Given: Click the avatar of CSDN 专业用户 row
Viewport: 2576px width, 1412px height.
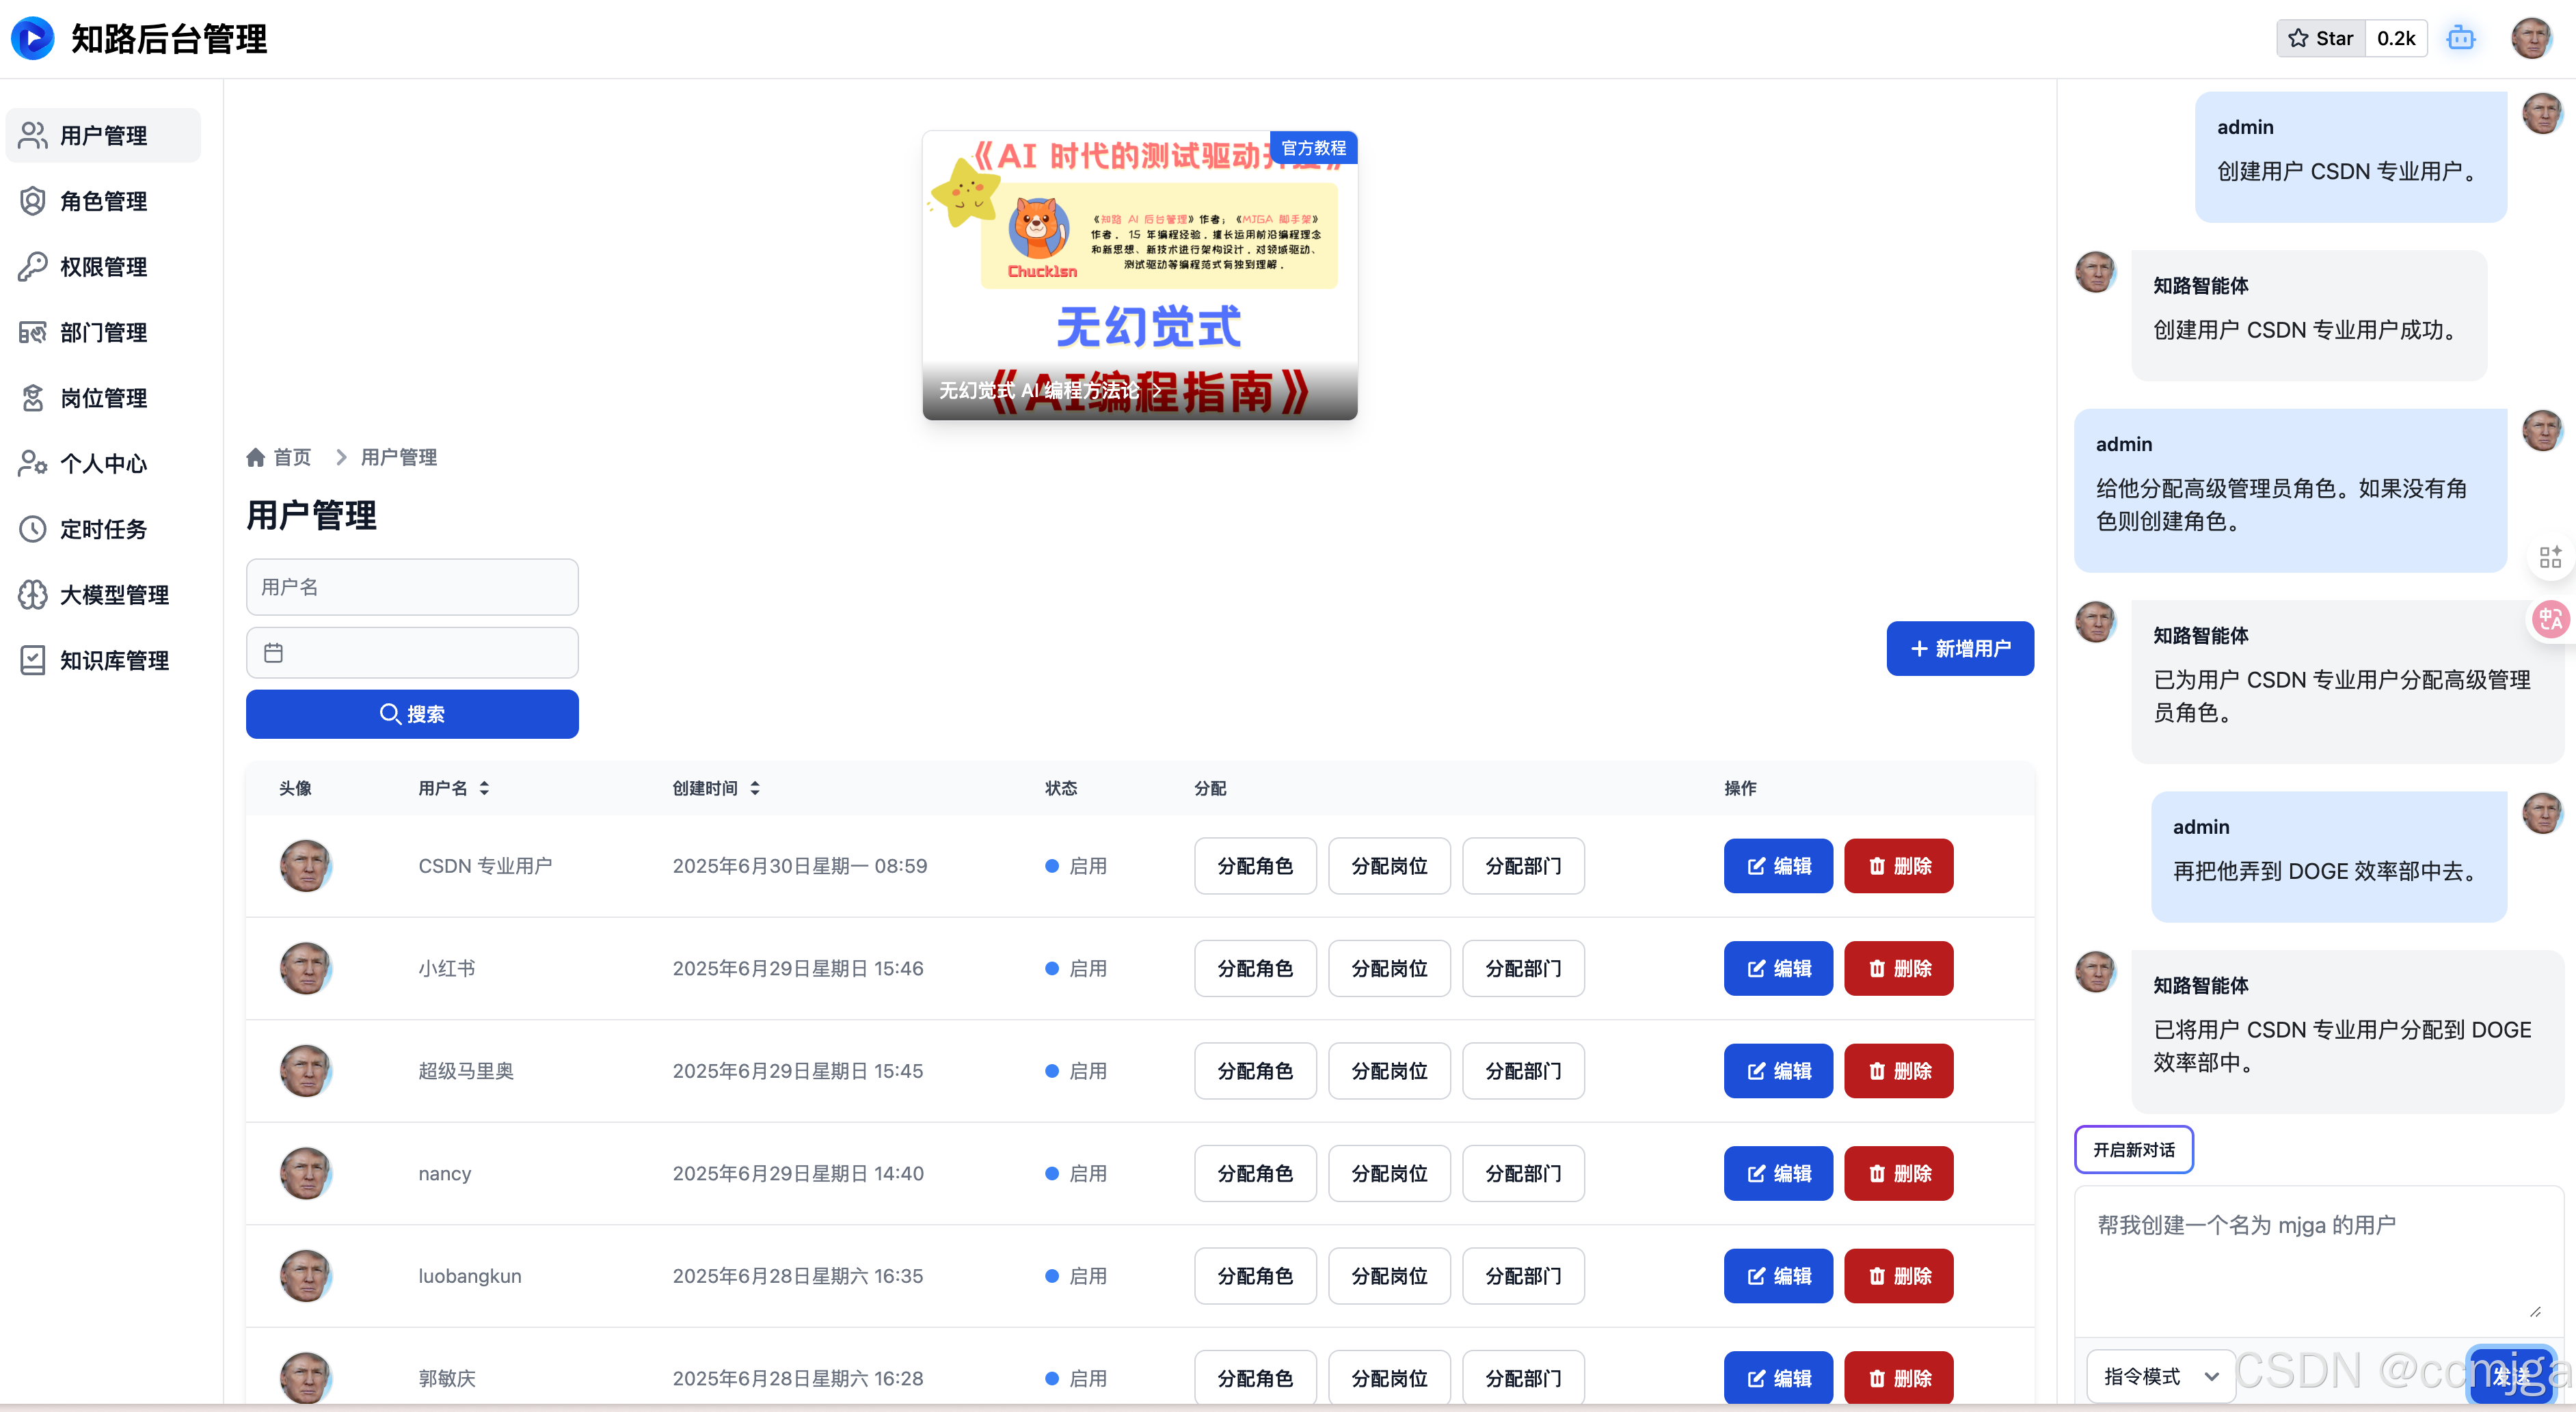Looking at the screenshot, I should coord(305,865).
